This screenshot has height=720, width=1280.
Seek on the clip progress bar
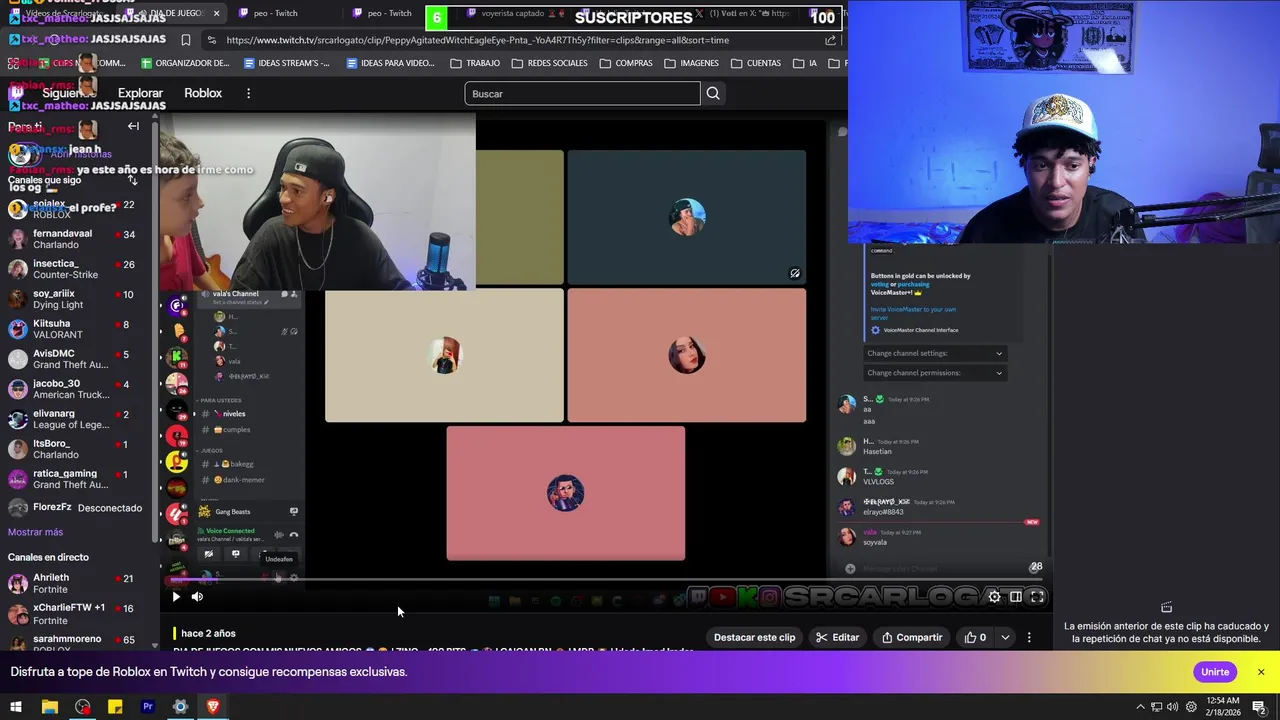607,579
